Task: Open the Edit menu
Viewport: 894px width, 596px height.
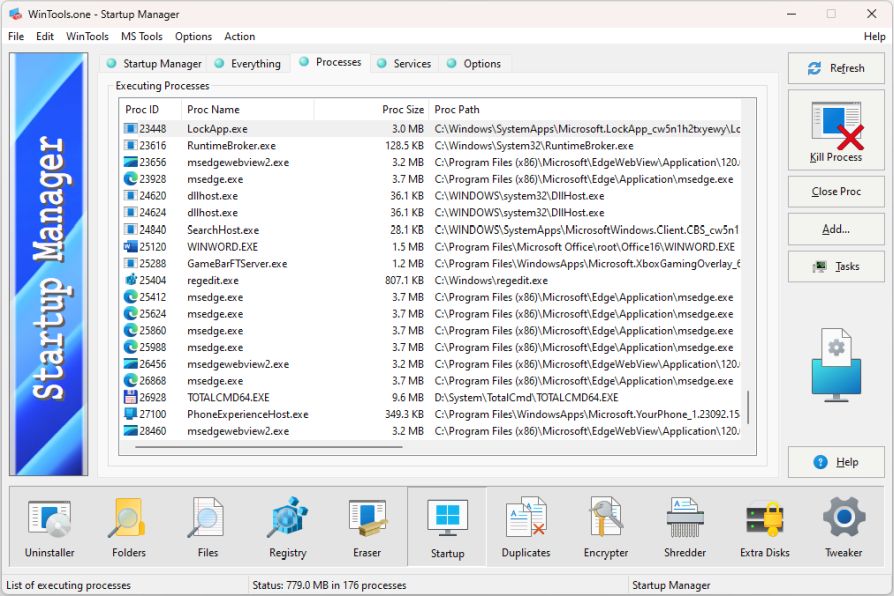Action: [44, 37]
